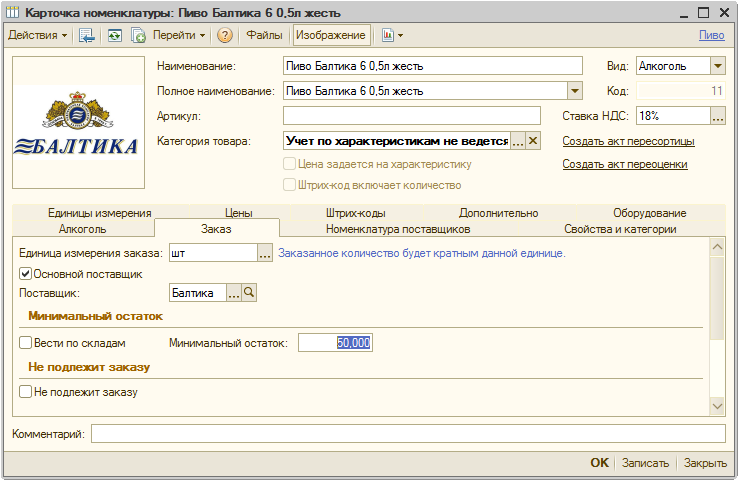Click the Вид field showing Алкоголь
The width and height of the screenshot is (738, 480).
pos(674,66)
